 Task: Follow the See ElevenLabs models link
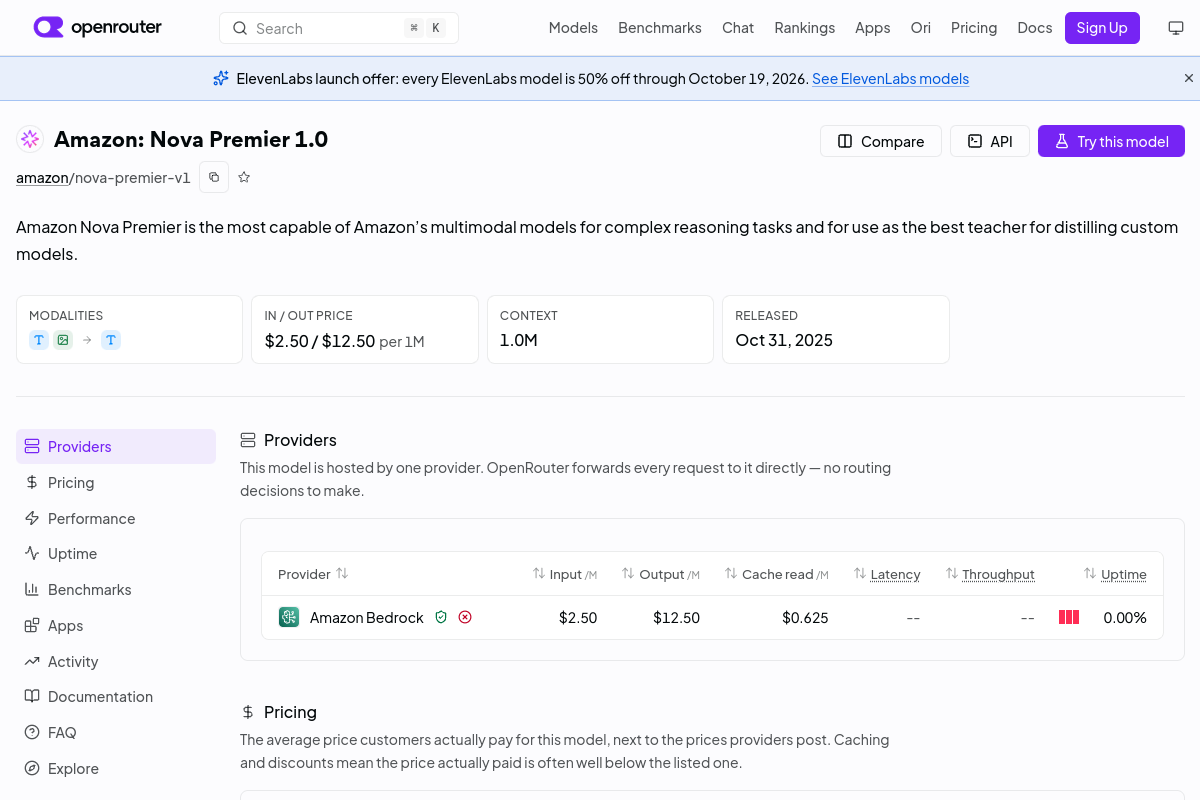click(x=890, y=79)
